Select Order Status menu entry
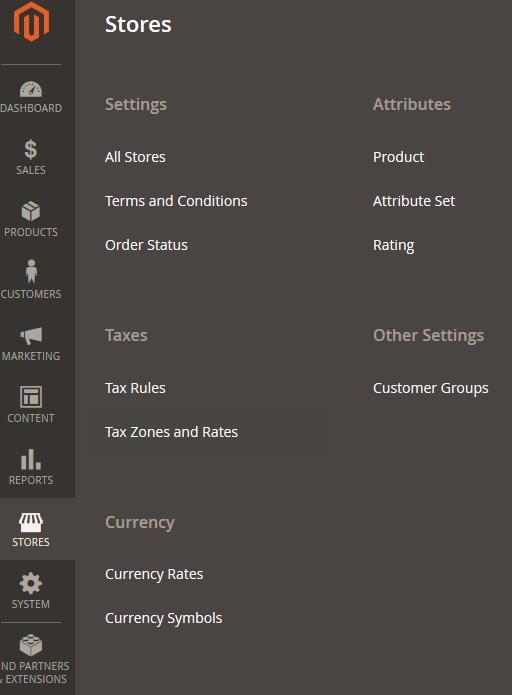This screenshot has height=695, width=512. click(146, 245)
